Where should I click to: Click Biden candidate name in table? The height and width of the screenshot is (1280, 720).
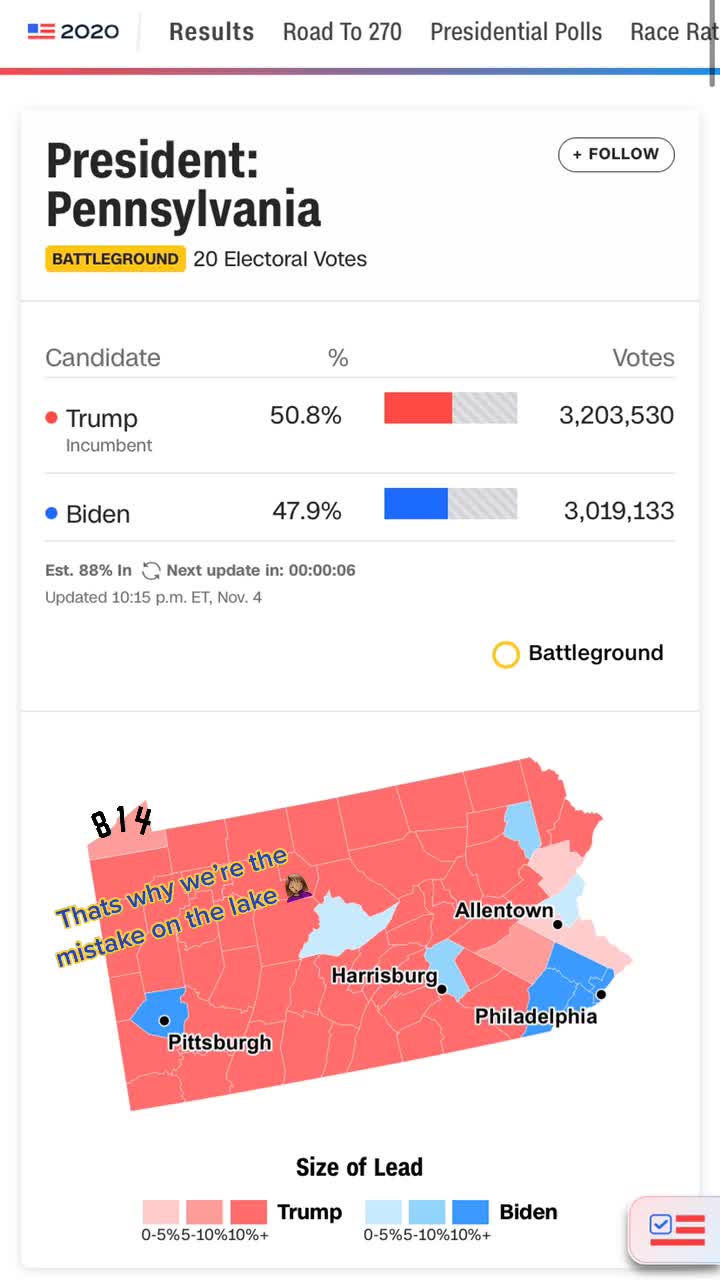click(97, 514)
